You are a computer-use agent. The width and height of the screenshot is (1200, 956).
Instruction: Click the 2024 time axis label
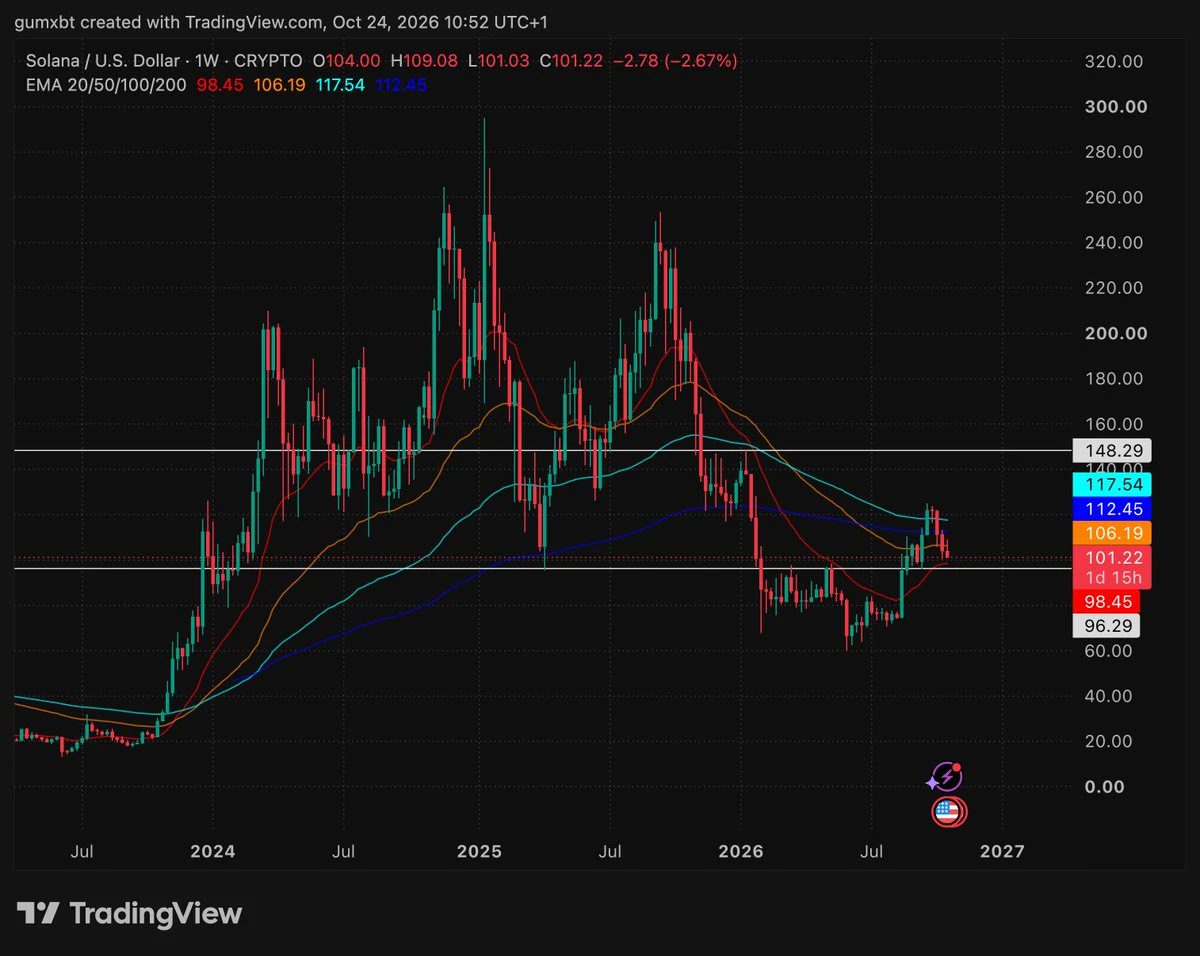(x=213, y=851)
